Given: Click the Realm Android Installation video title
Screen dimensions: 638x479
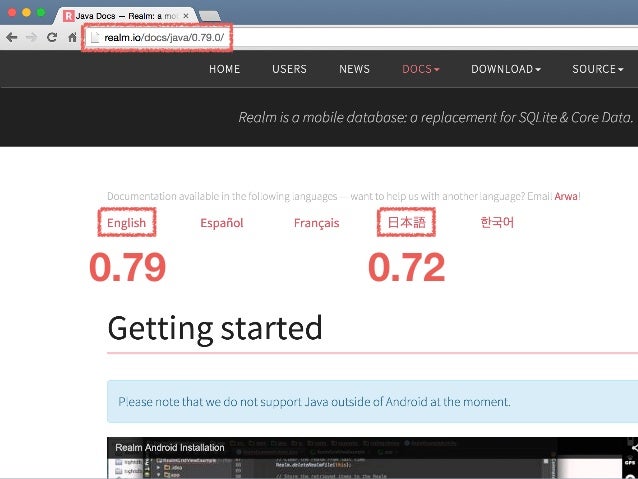Looking at the screenshot, I should (x=170, y=447).
